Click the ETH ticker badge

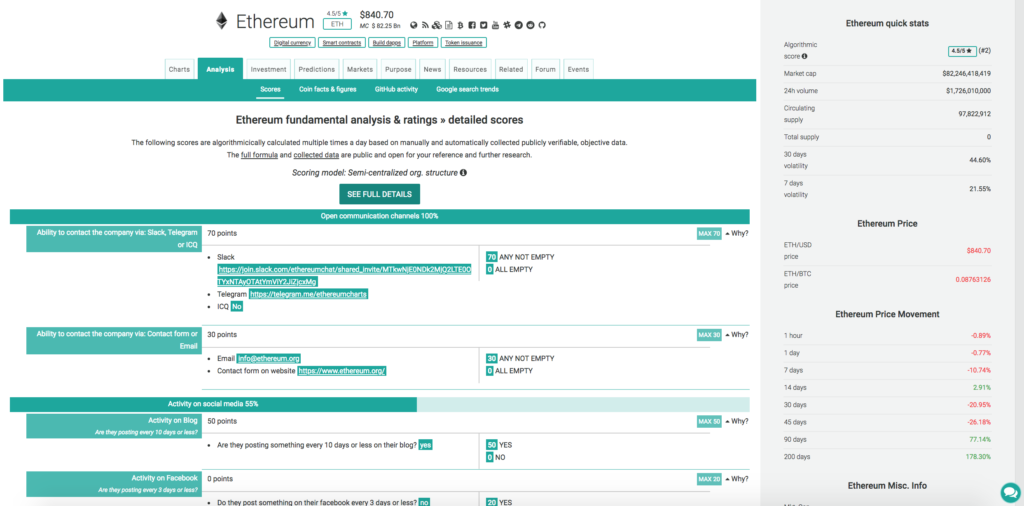tap(338, 24)
